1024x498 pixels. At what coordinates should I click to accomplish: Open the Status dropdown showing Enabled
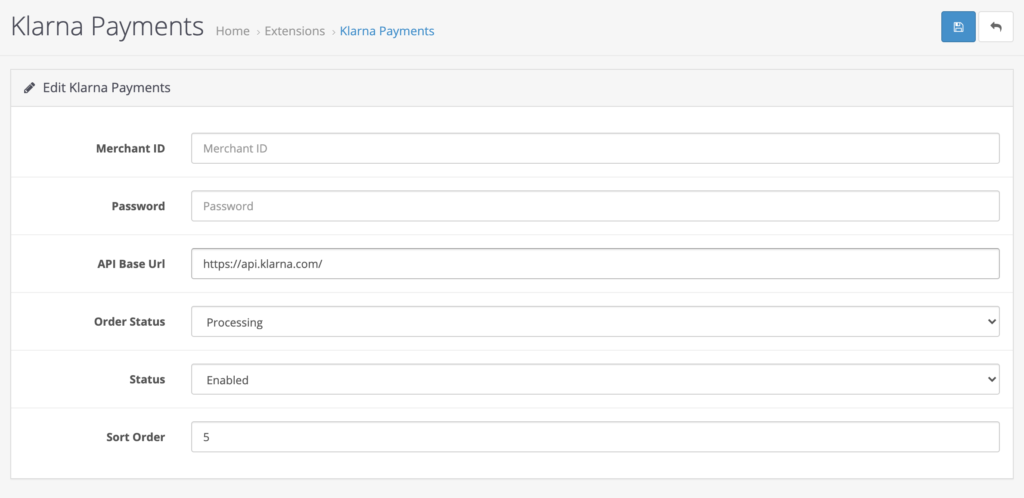point(595,379)
